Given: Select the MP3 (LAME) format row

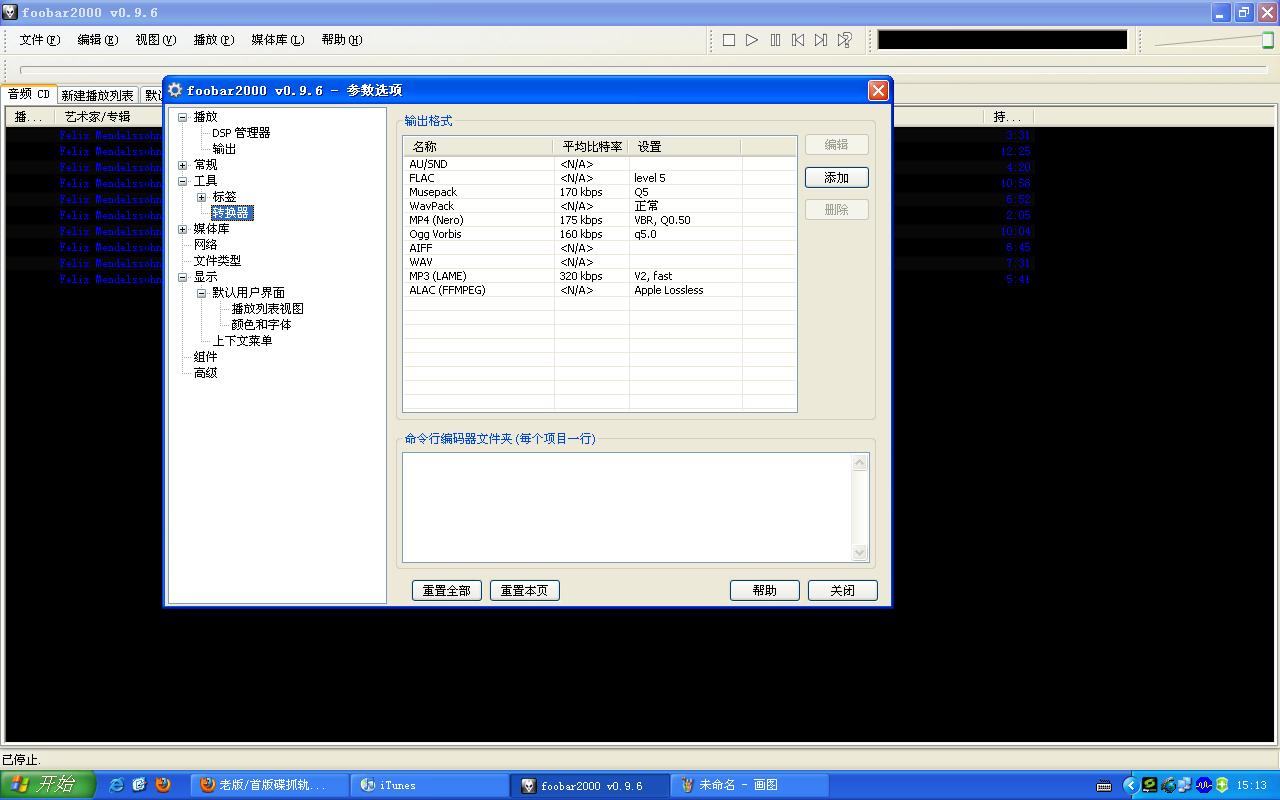Looking at the screenshot, I should coord(599,276).
